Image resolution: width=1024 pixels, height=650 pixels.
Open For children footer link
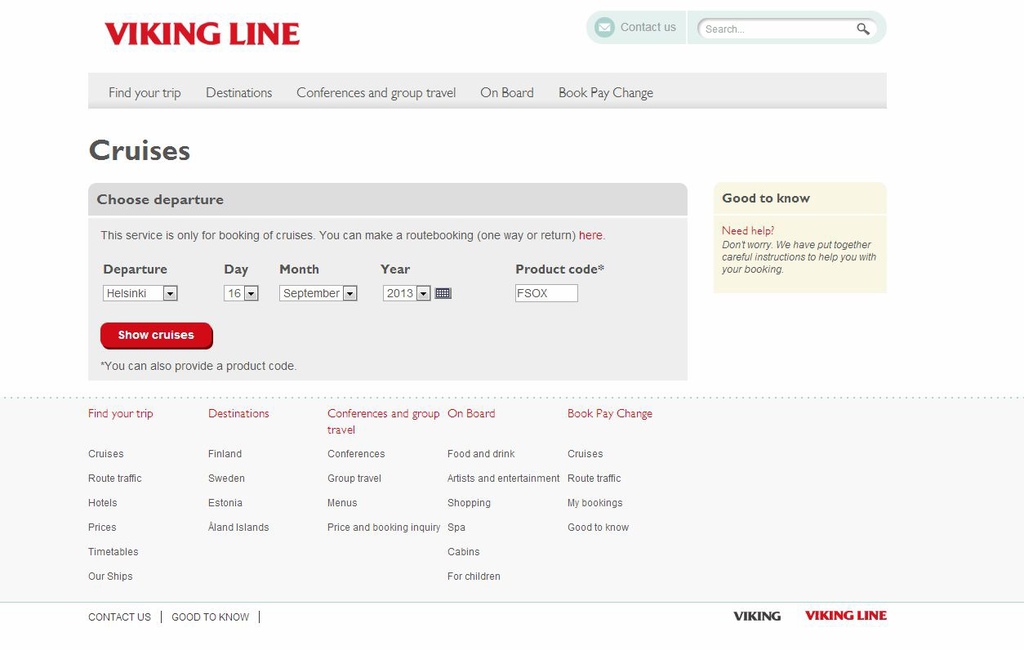point(473,576)
